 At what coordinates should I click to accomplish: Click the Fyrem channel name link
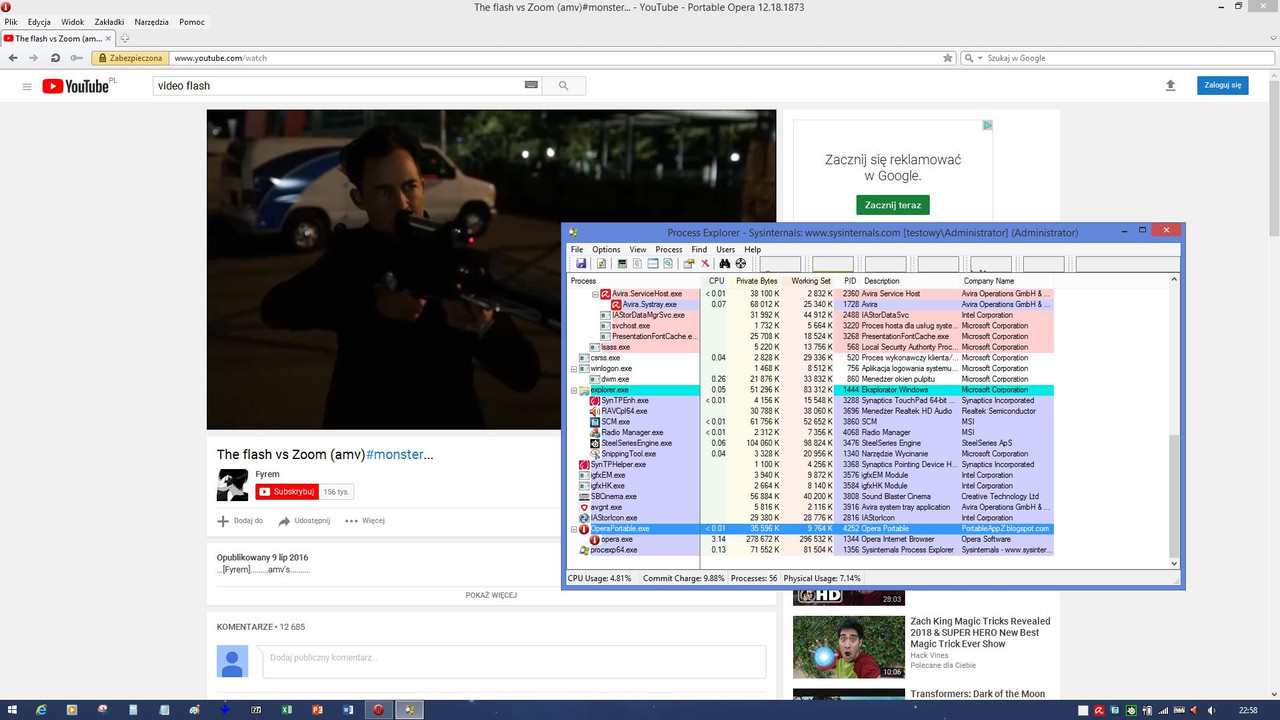(267, 474)
